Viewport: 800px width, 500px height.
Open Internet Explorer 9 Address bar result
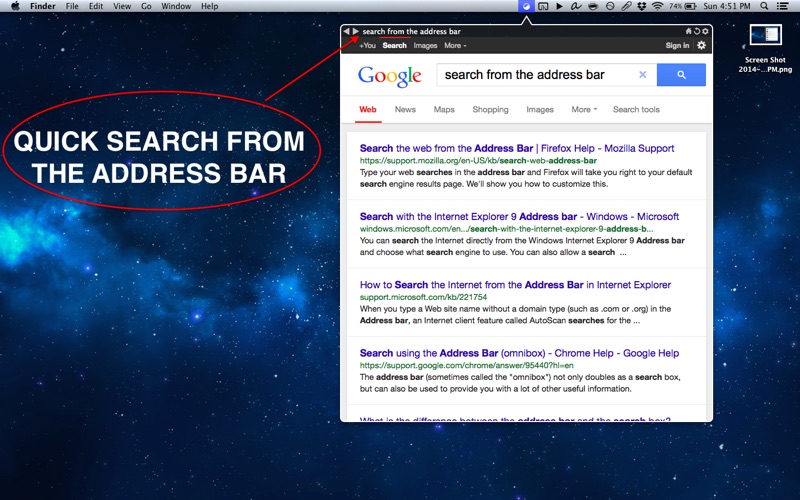[x=519, y=216]
